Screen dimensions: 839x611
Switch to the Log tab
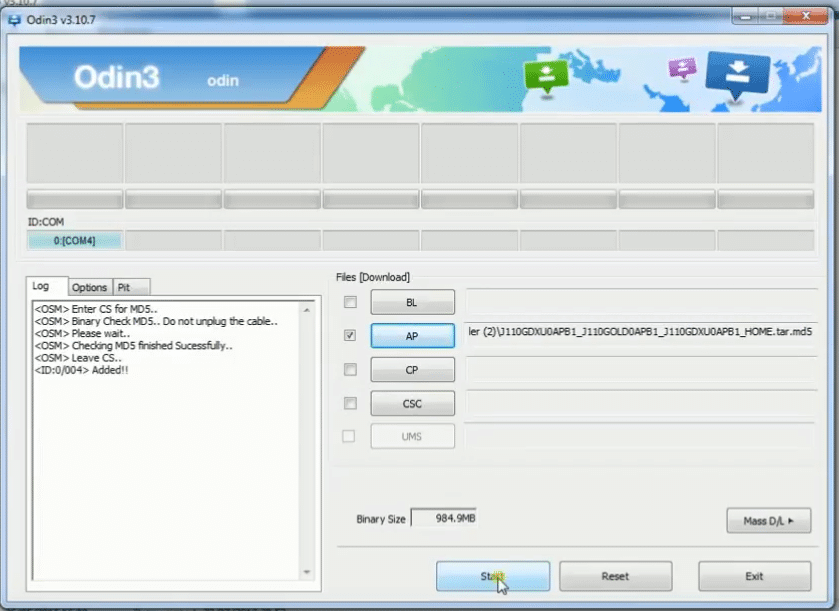47,286
